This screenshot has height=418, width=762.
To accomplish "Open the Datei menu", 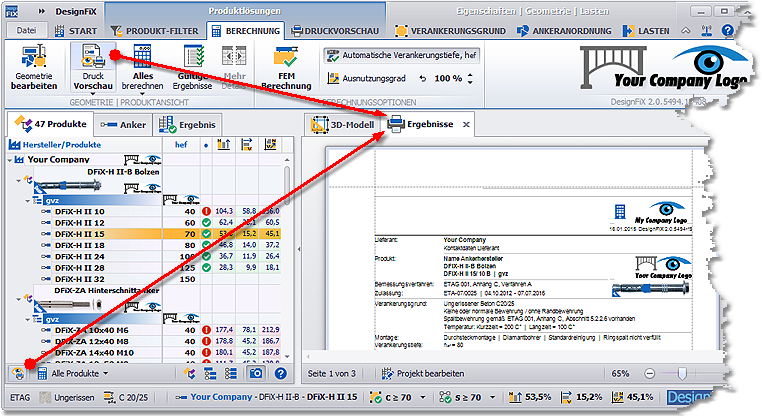I will click(x=26, y=30).
